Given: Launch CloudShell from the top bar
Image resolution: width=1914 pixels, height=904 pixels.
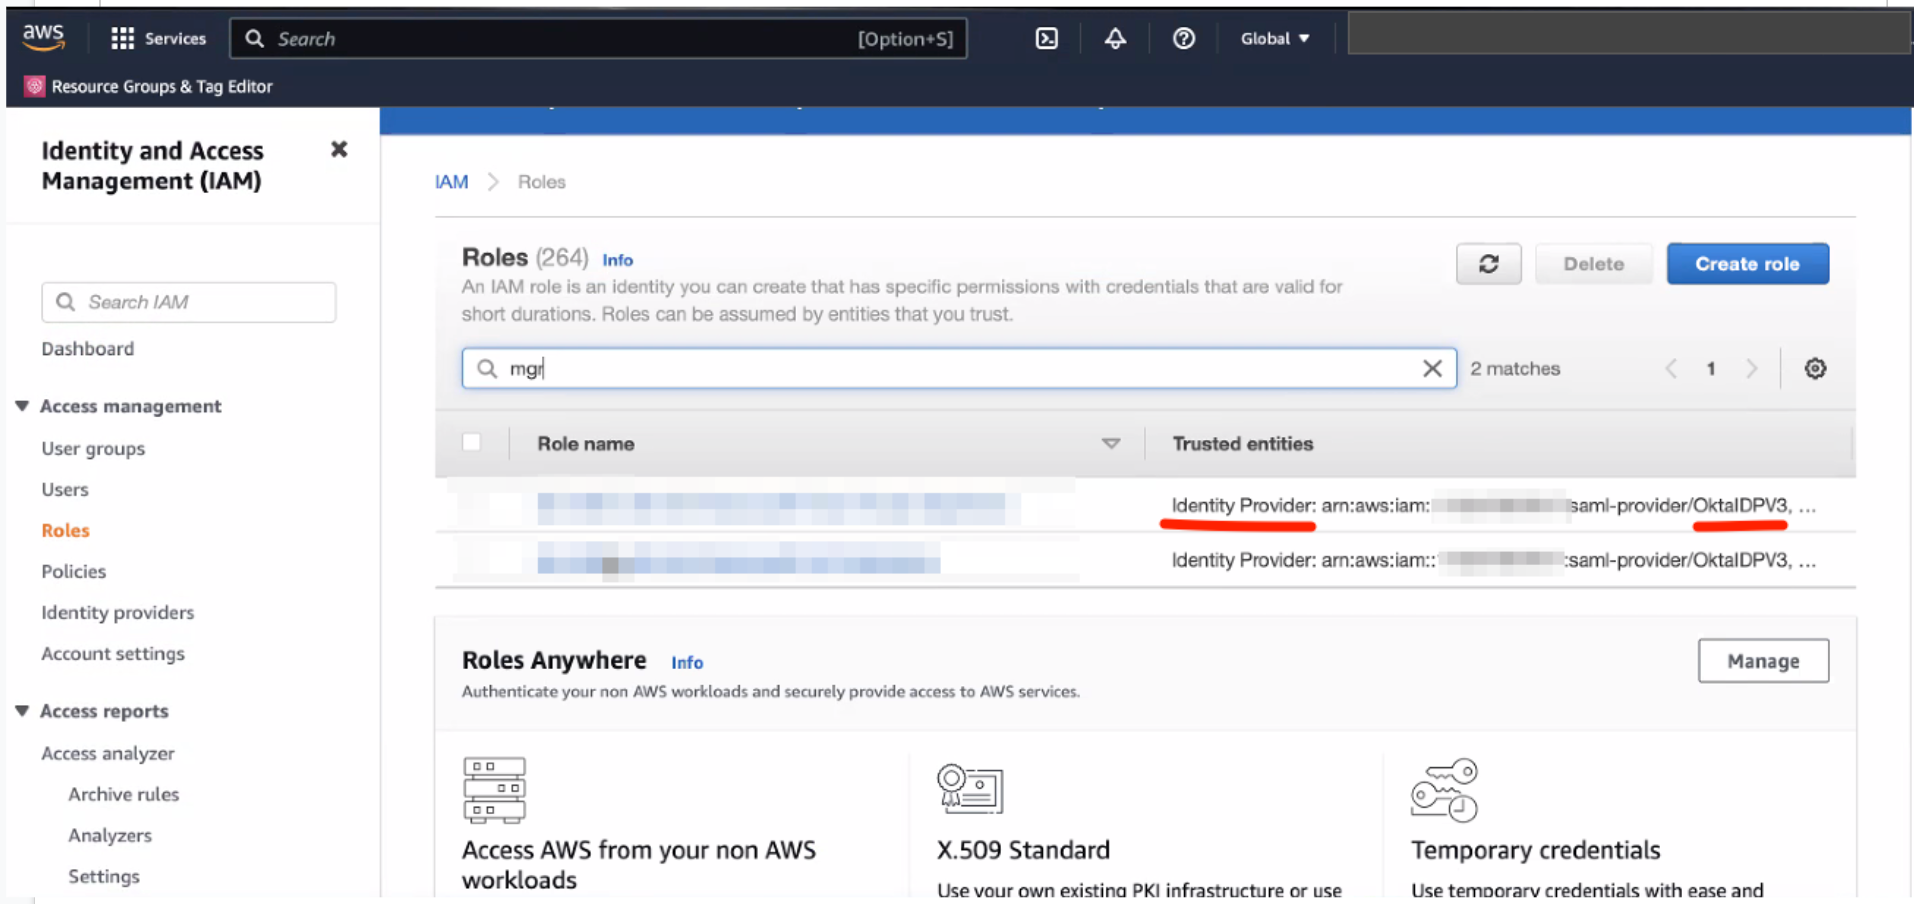Looking at the screenshot, I should tap(1046, 38).
